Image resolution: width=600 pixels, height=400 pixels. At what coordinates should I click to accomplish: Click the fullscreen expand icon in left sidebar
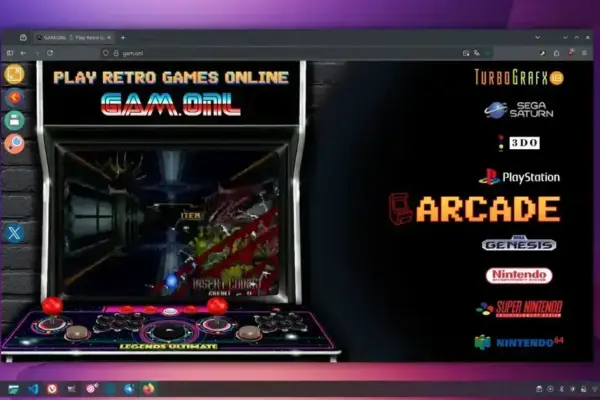point(14,74)
